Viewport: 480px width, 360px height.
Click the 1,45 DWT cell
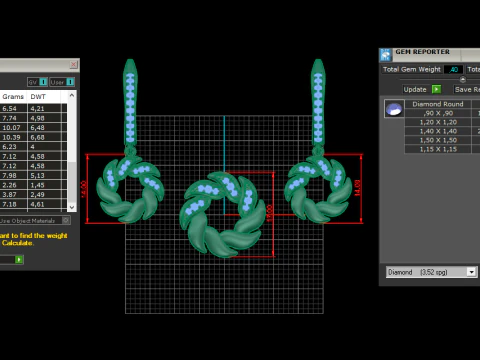(x=44, y=185)
